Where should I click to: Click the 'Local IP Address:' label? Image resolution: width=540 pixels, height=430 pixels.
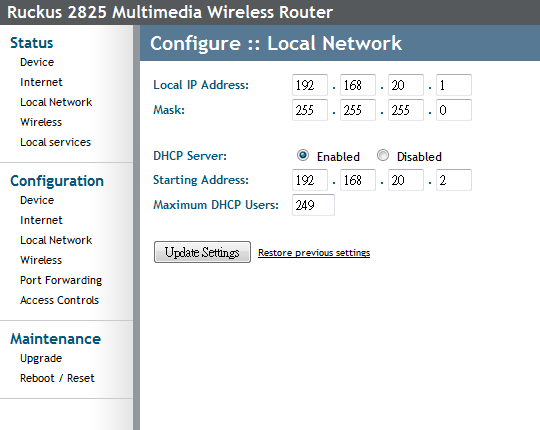point(201,85)
